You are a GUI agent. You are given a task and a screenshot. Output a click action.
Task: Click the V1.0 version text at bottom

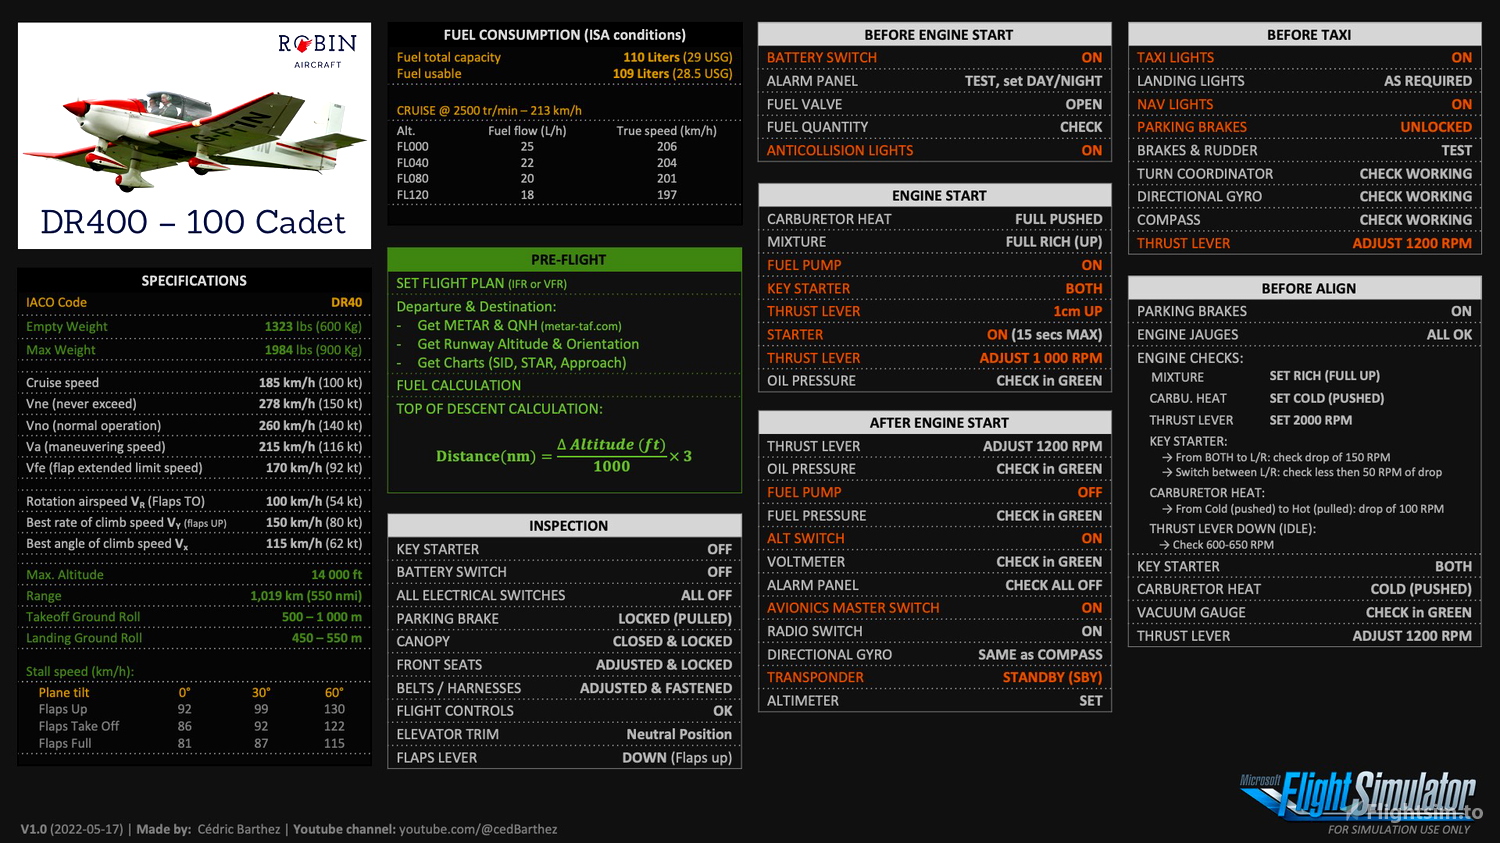(36, 829)
